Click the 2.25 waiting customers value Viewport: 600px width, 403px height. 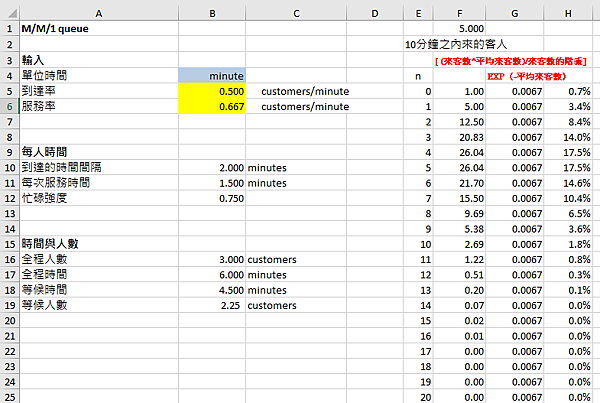[230, 305]
